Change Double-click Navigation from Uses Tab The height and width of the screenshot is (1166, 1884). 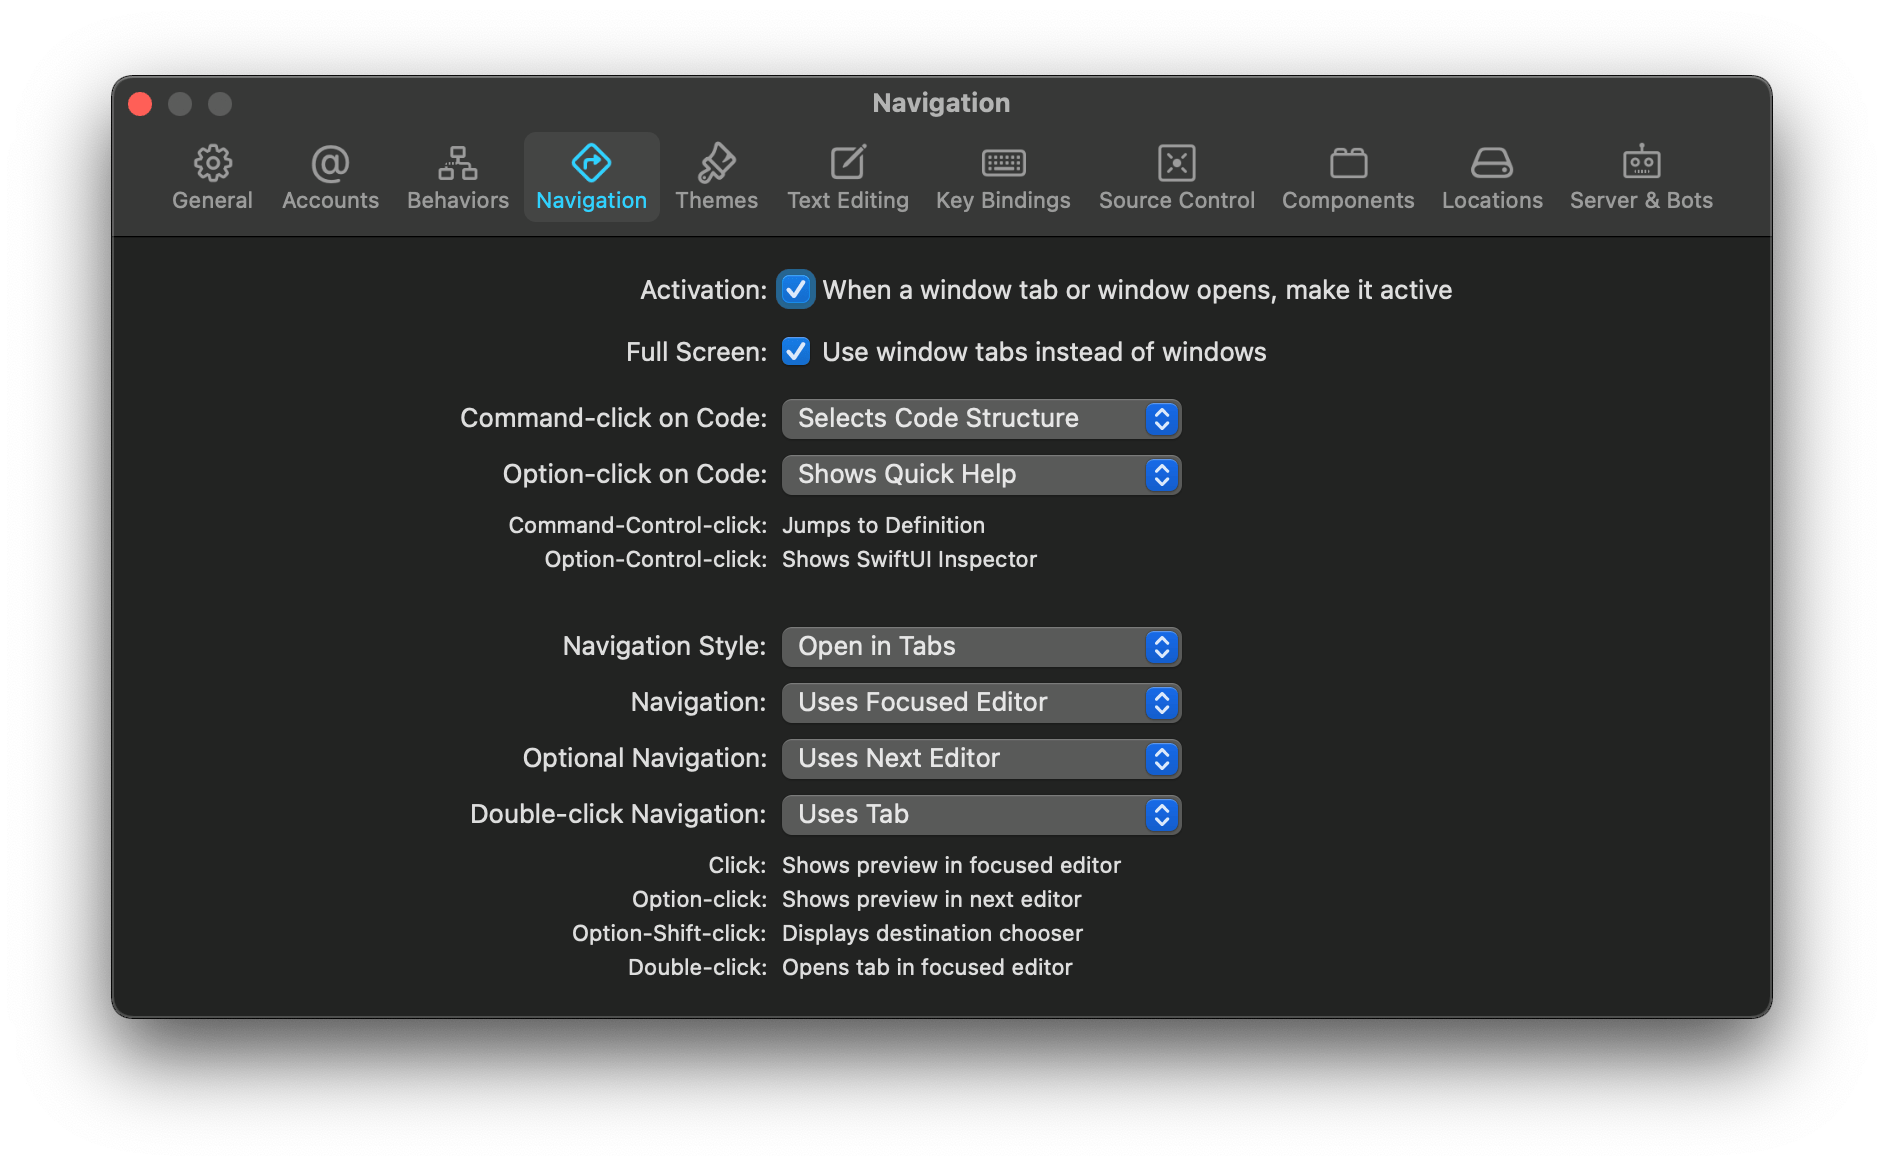980,814
